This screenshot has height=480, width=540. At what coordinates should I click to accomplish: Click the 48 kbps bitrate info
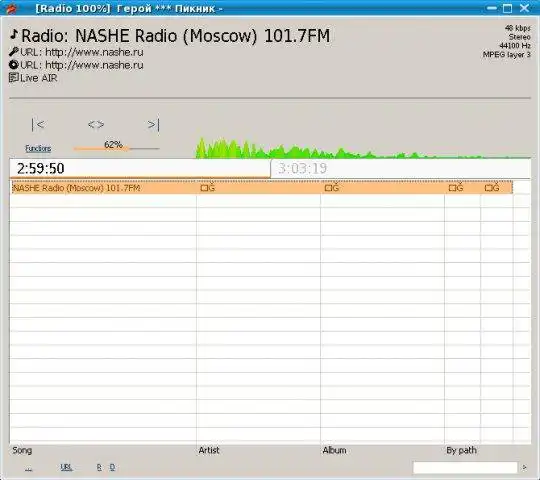pyautogui.click(x=518, y=28)
